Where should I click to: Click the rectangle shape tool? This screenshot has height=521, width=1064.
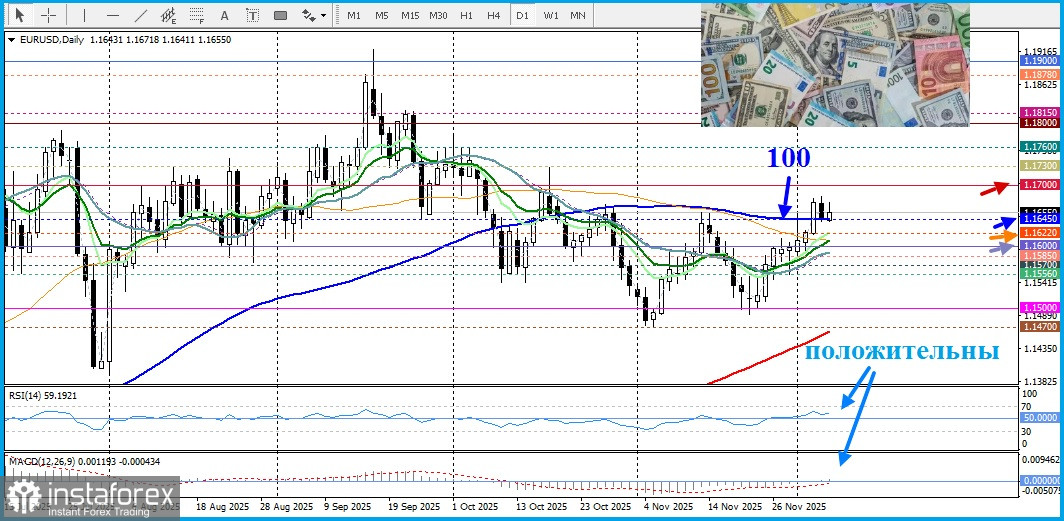pos(280,15)
